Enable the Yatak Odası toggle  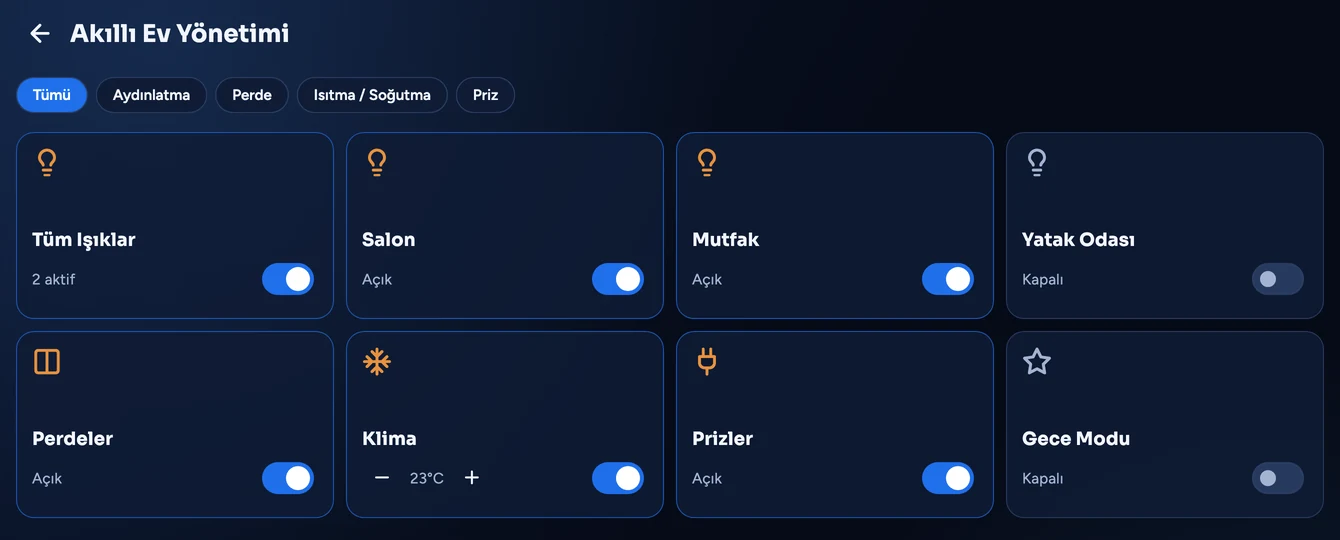click(x=1278, y=279)
